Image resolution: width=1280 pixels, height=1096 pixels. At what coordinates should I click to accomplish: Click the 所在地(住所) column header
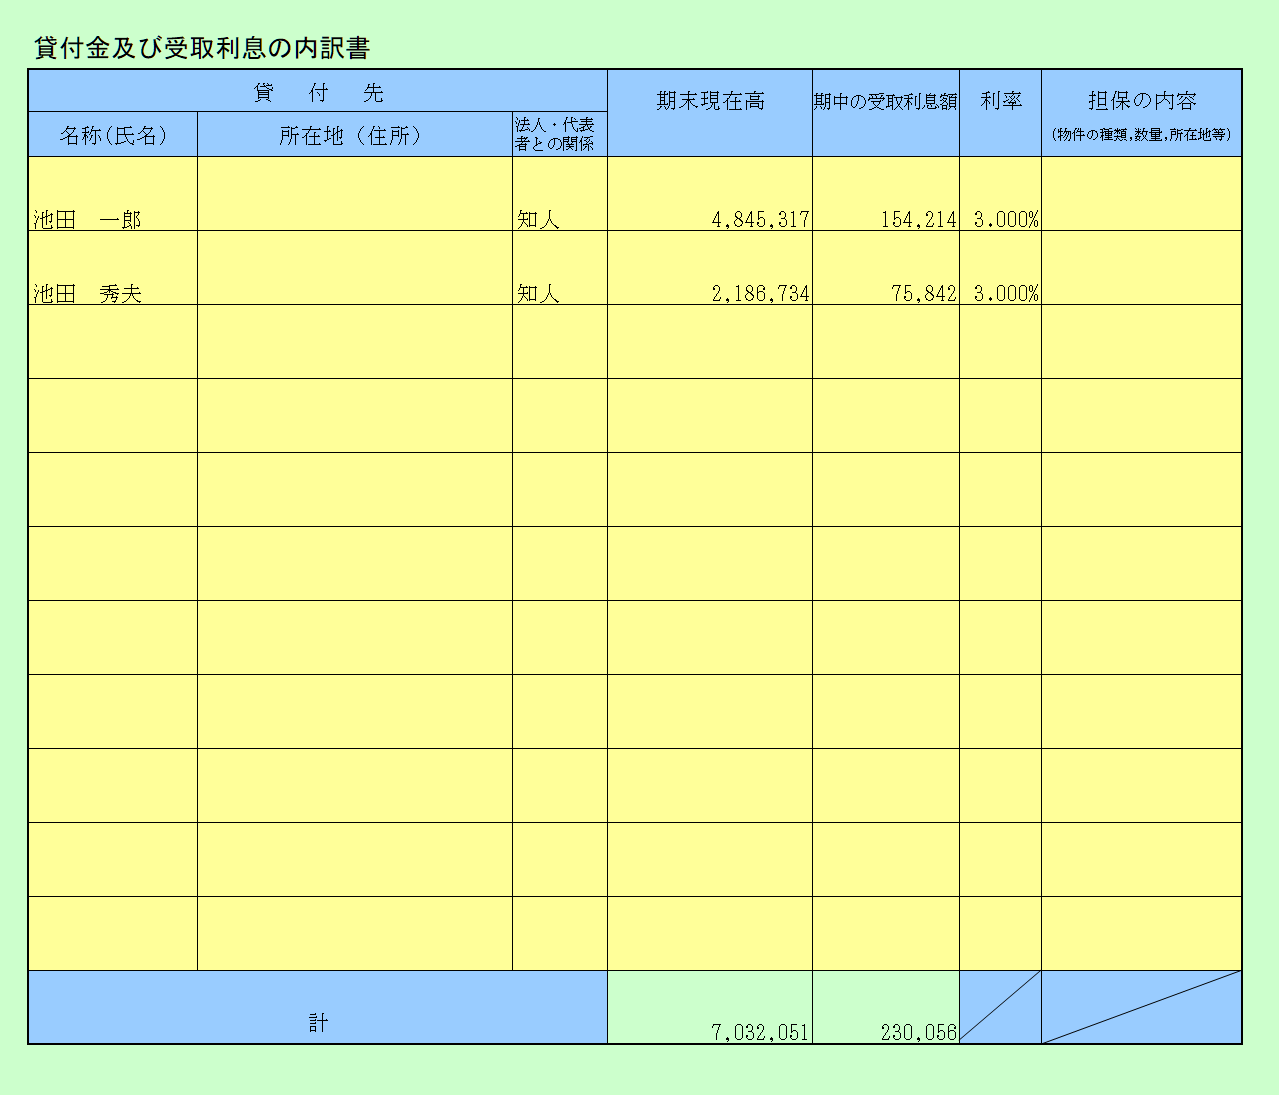pyautogui.click(x=354, y=135)
